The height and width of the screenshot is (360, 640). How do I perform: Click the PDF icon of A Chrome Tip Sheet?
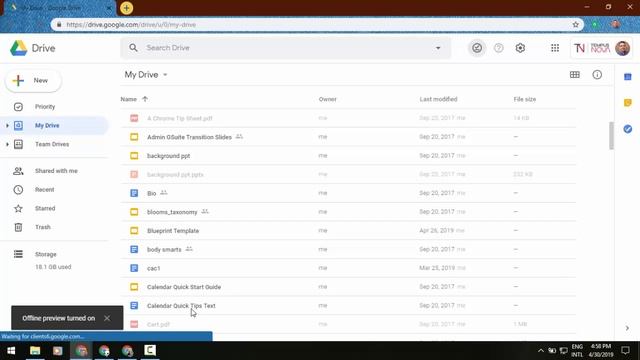point(134,118)
